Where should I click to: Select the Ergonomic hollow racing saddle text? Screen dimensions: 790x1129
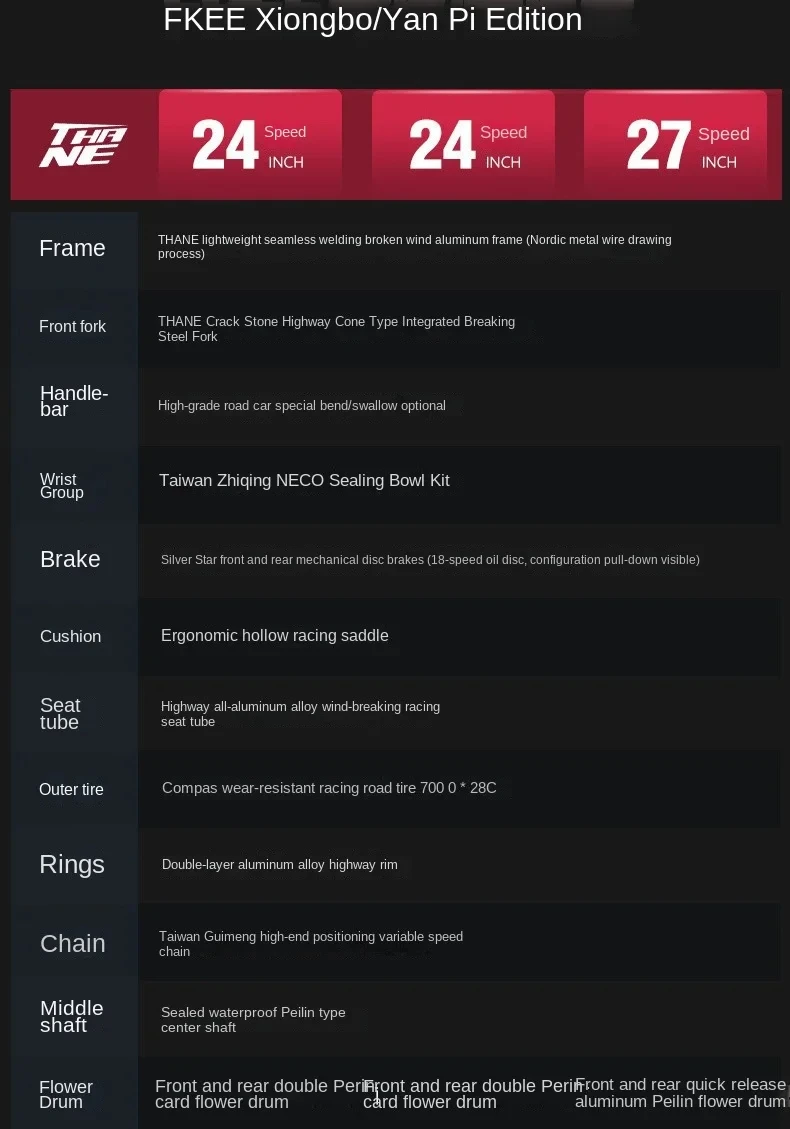click(275, 636)
